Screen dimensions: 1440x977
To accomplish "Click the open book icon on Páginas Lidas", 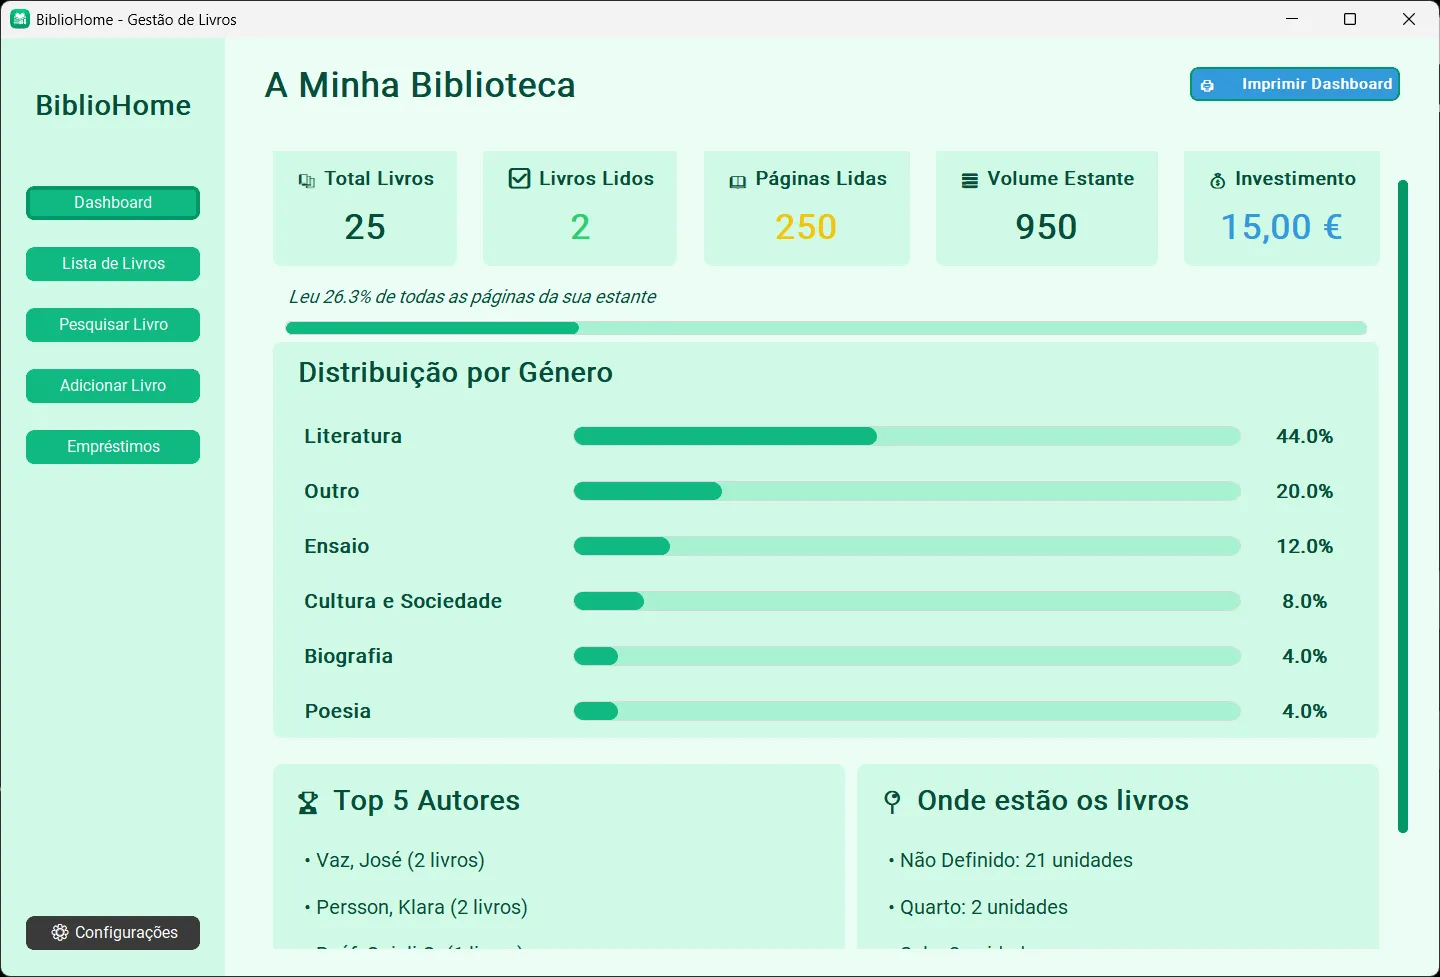I will click(737, 181).
